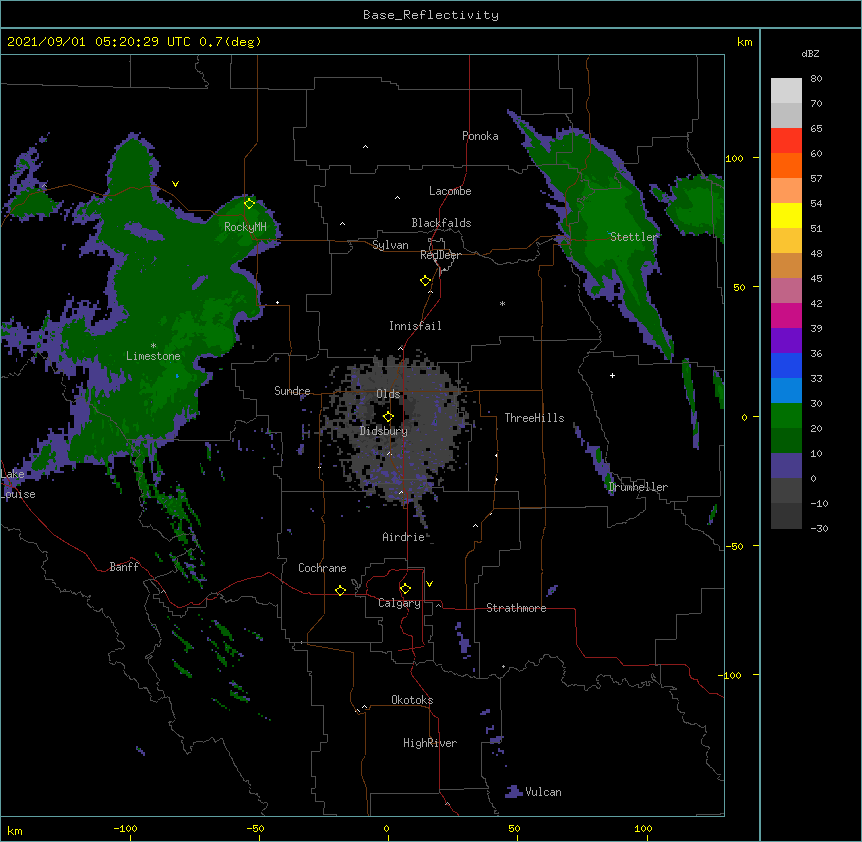Image resolution: width=862 pixels, height=842 pixels.
Task: Pick the light gray 80-70 dBZ swatch
Action: point(786,91)
